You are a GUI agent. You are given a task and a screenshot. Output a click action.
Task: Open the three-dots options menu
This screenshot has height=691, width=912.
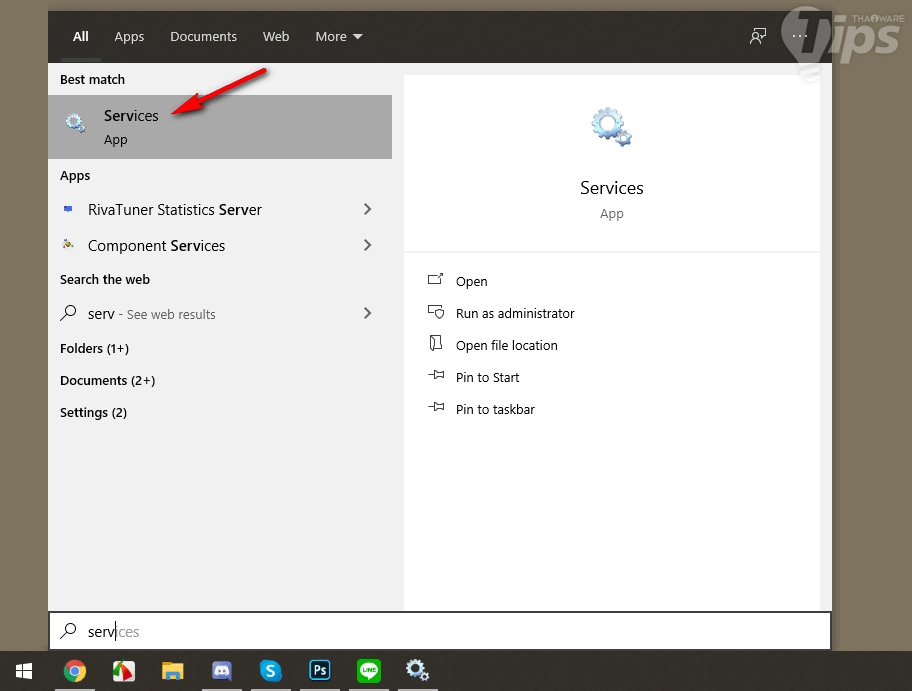tap(800, 36)
